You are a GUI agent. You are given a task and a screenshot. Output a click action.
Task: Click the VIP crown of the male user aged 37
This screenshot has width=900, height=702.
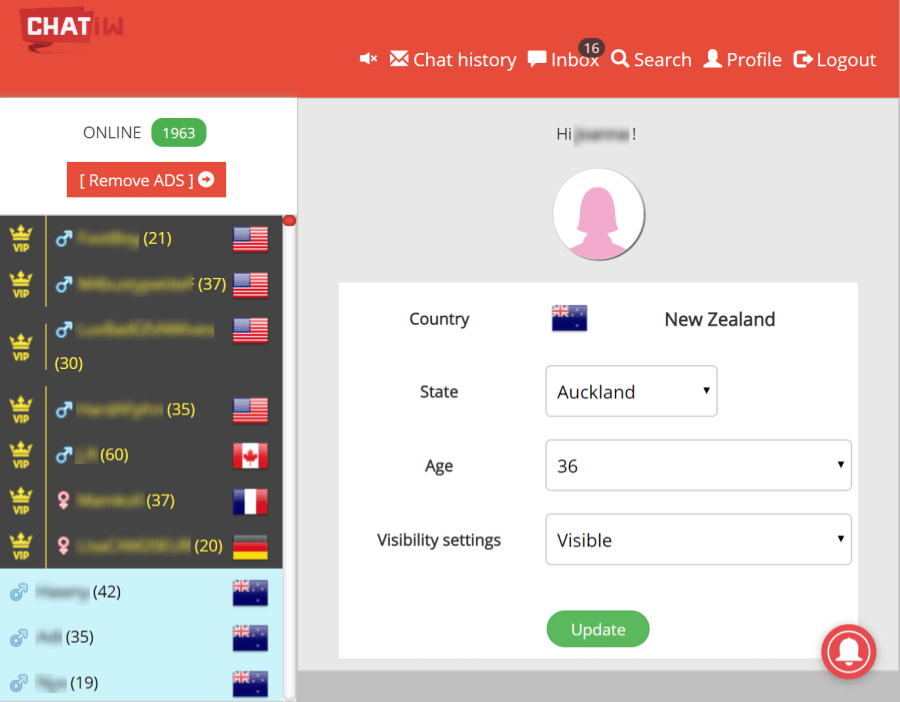point(21,285)
